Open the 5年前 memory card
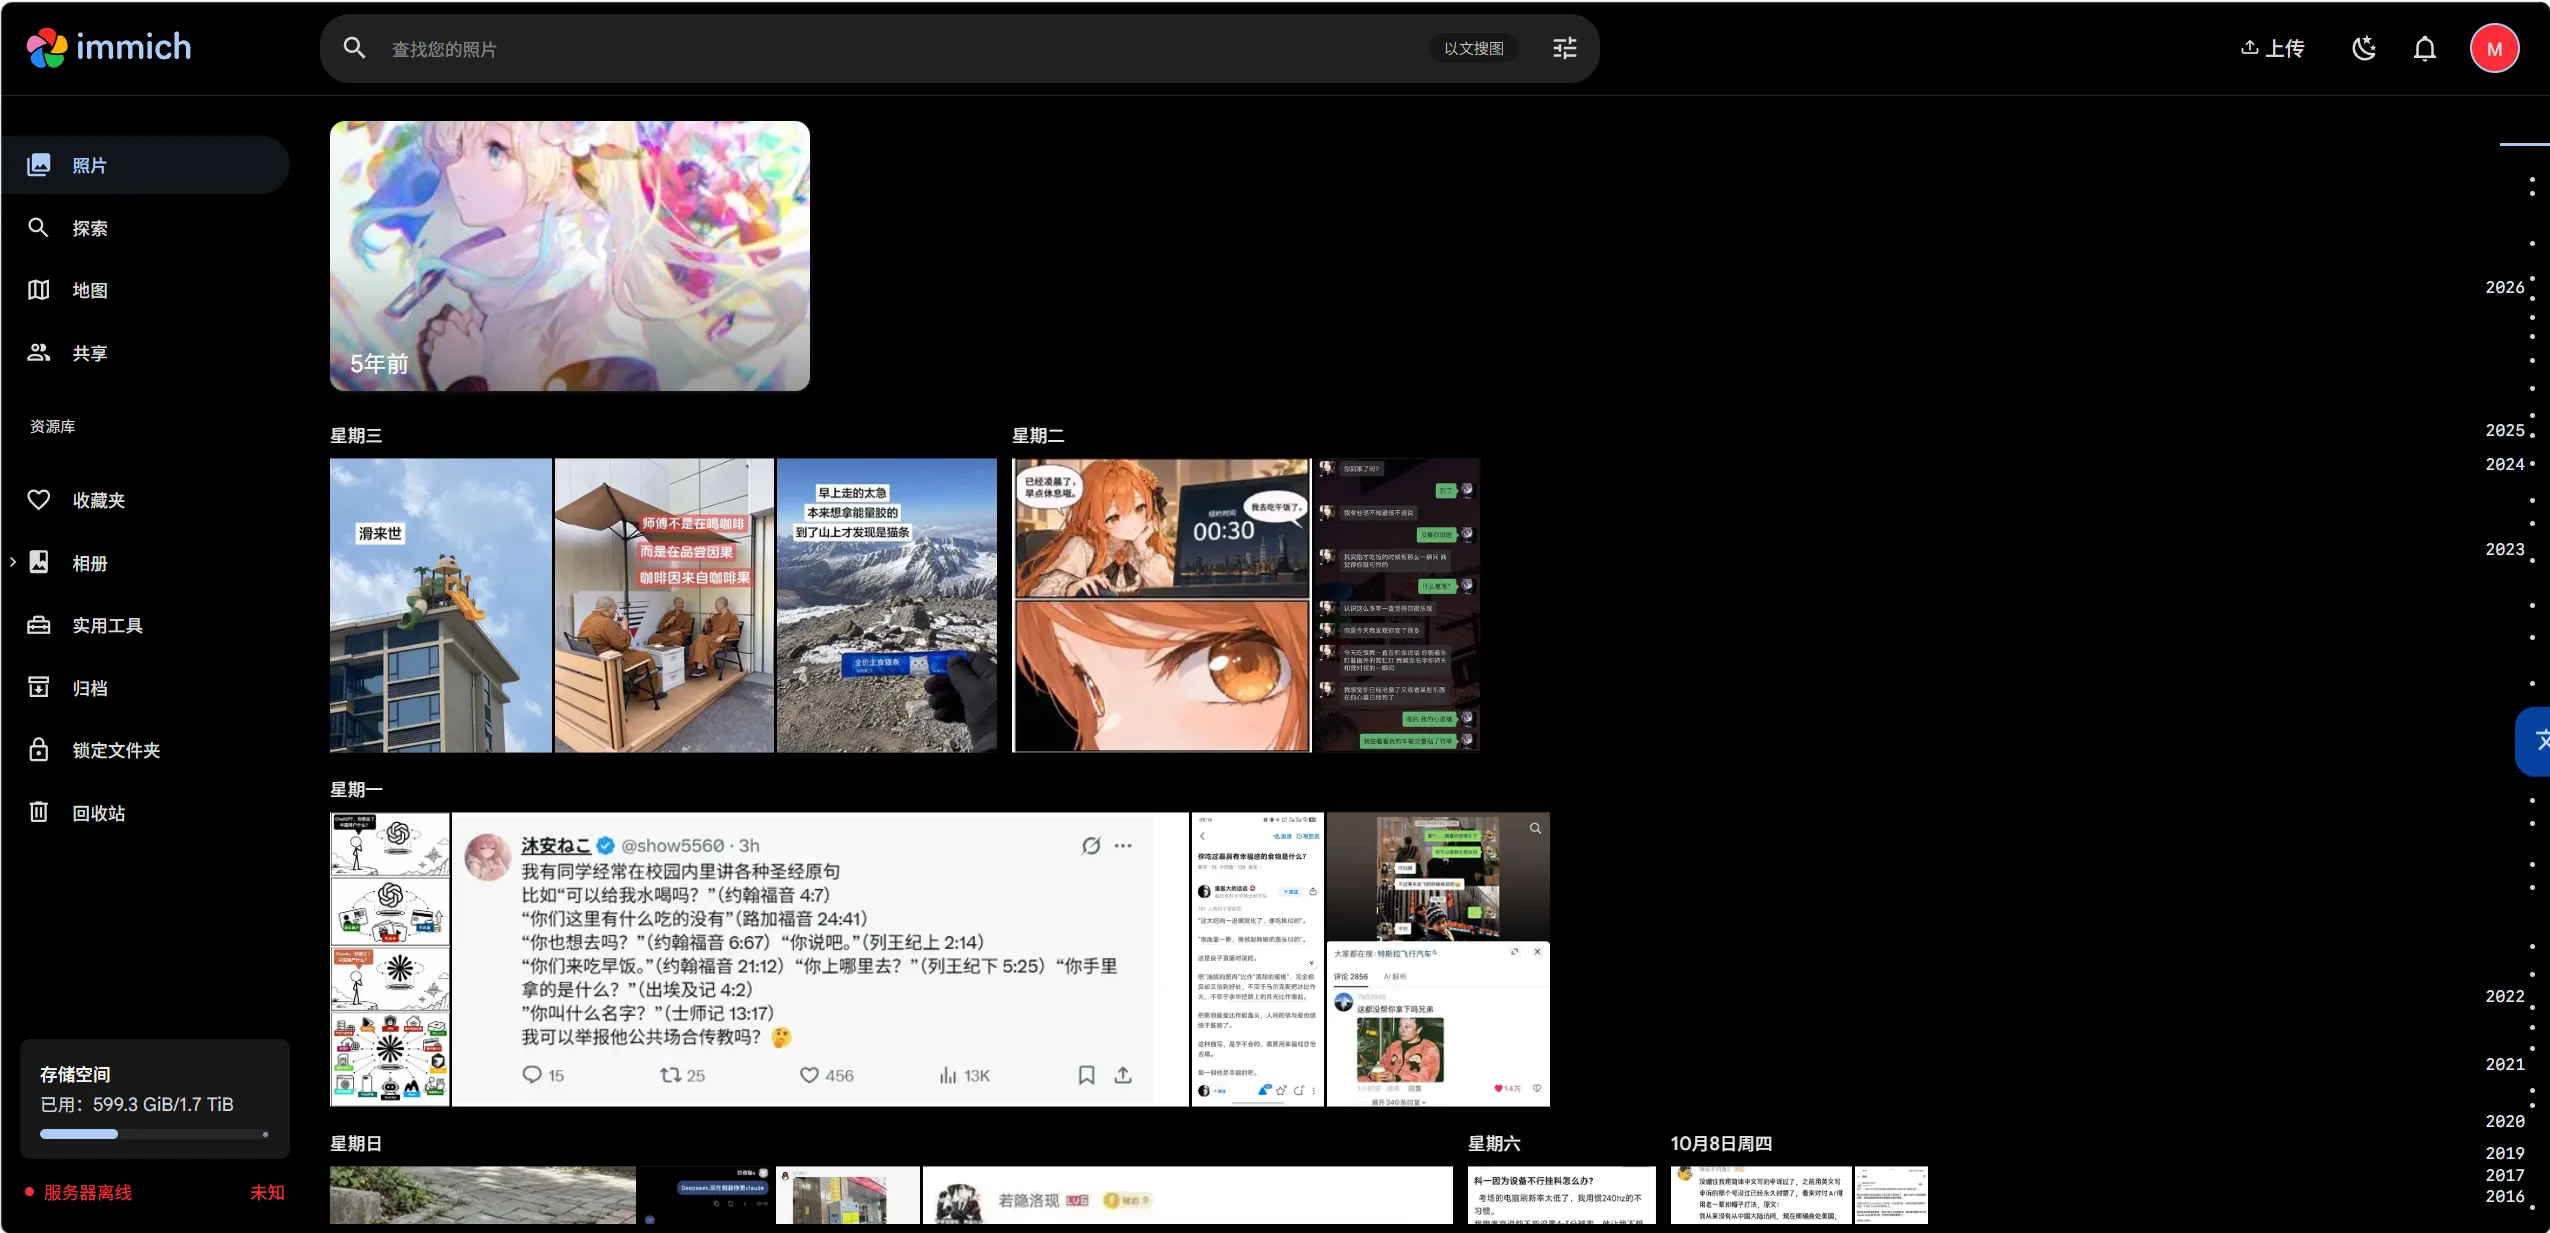This screenshot has width=2550, height=1233. (x=570, y=256)
